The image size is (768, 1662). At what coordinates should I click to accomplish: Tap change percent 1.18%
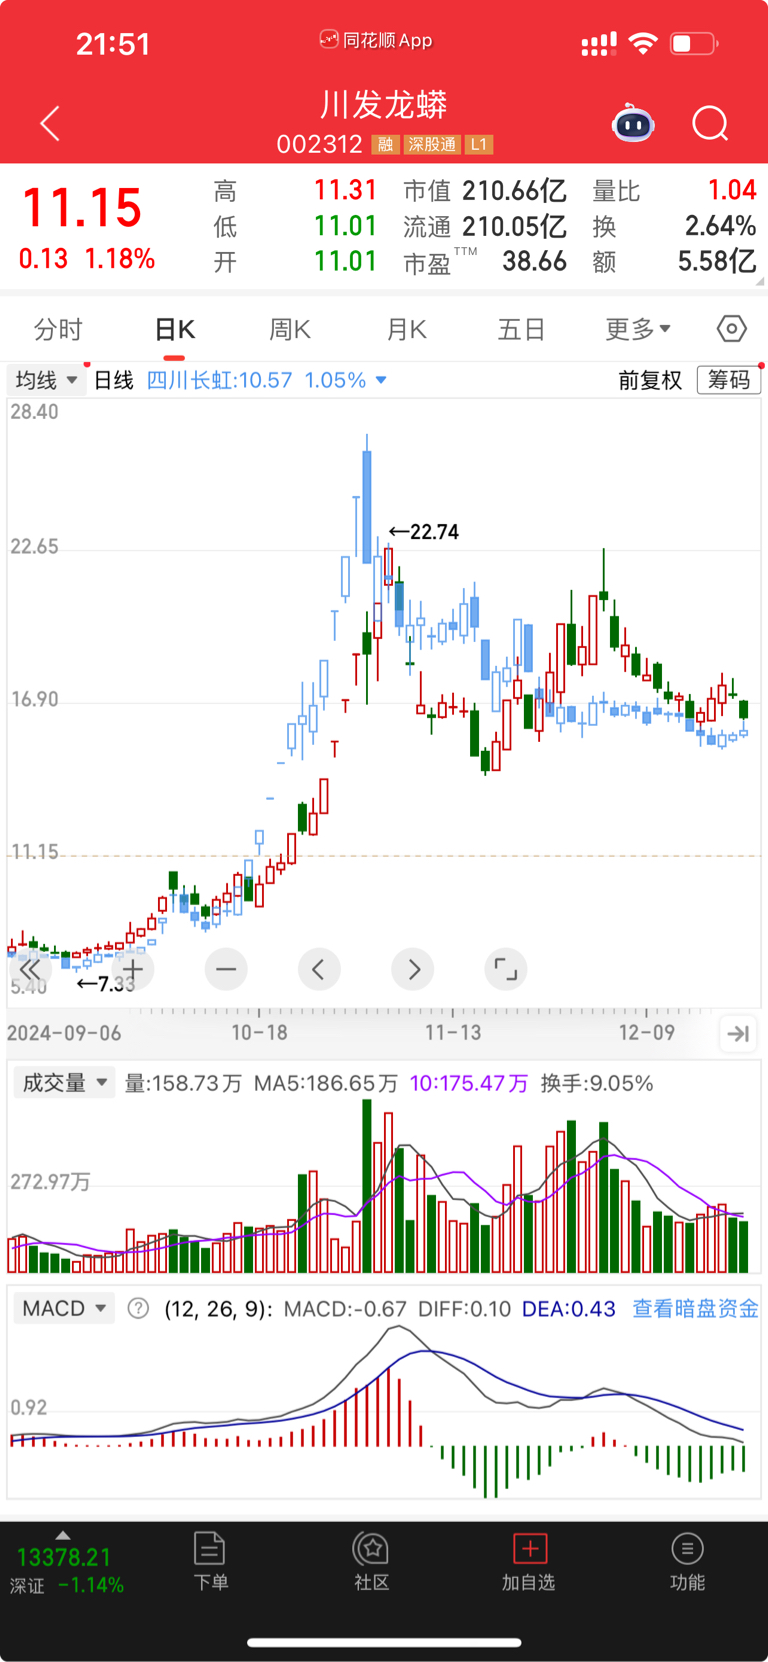click(x=120, y=259)
